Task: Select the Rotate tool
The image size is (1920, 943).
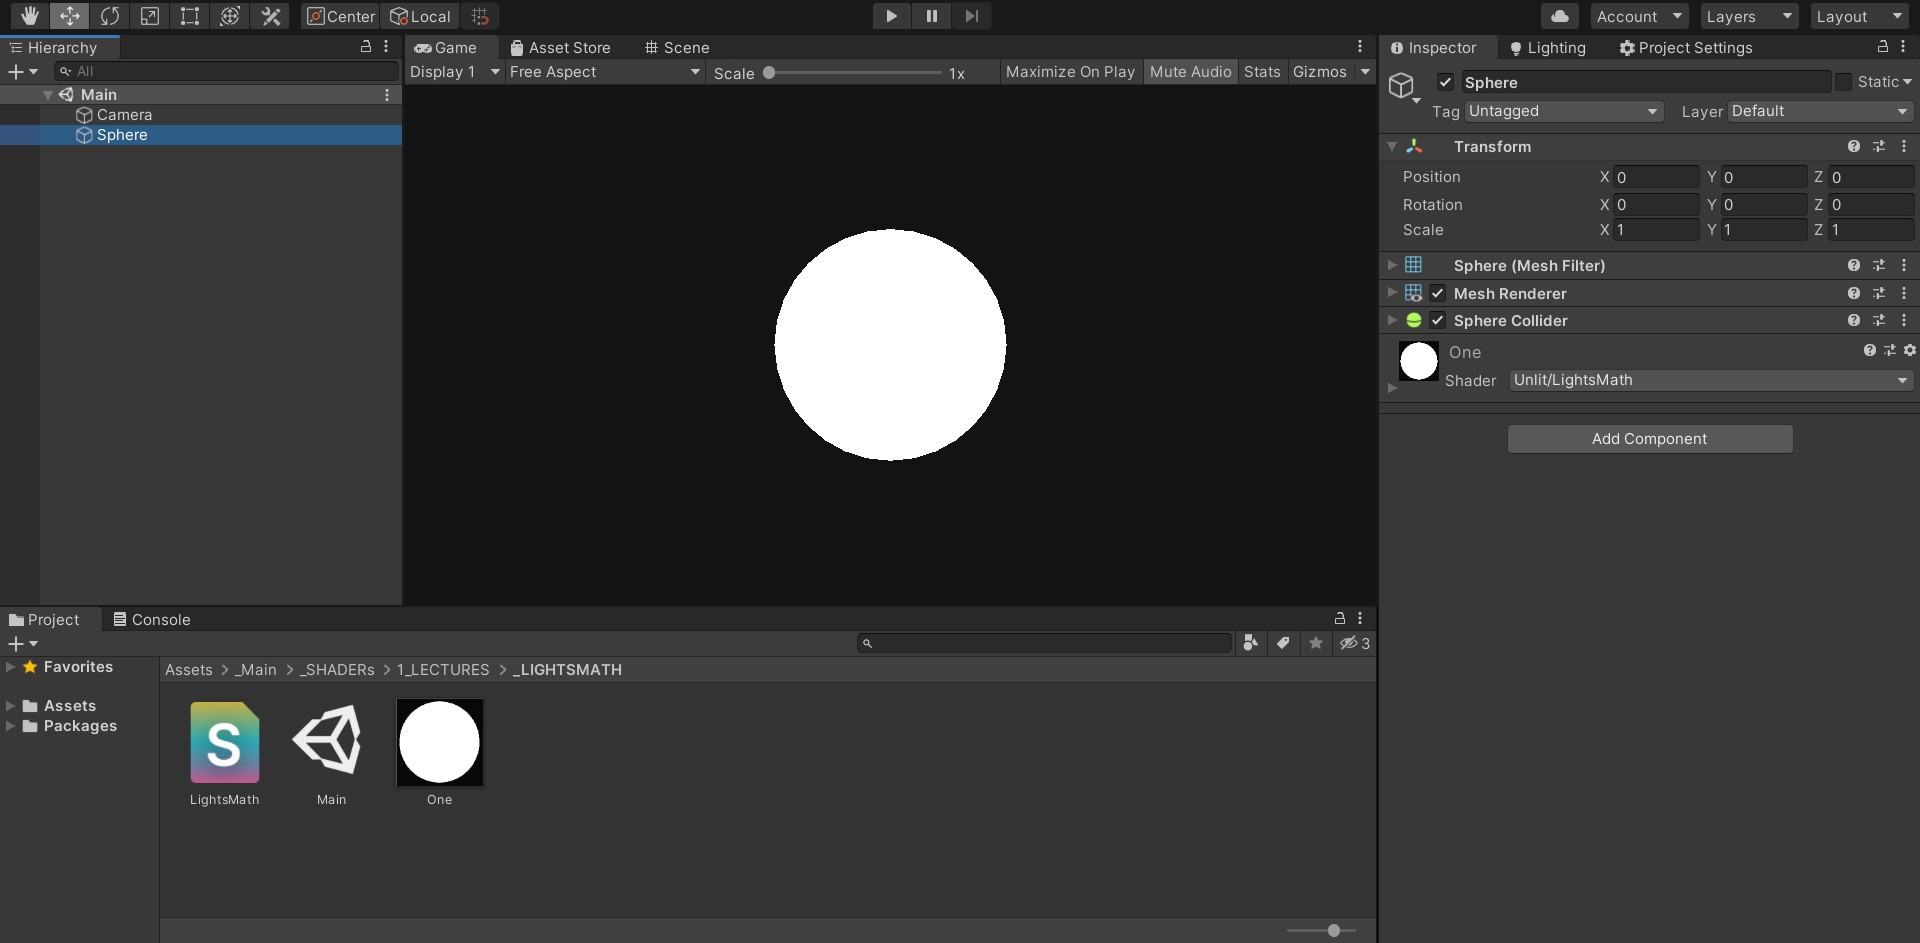Action: click(110, 16)
